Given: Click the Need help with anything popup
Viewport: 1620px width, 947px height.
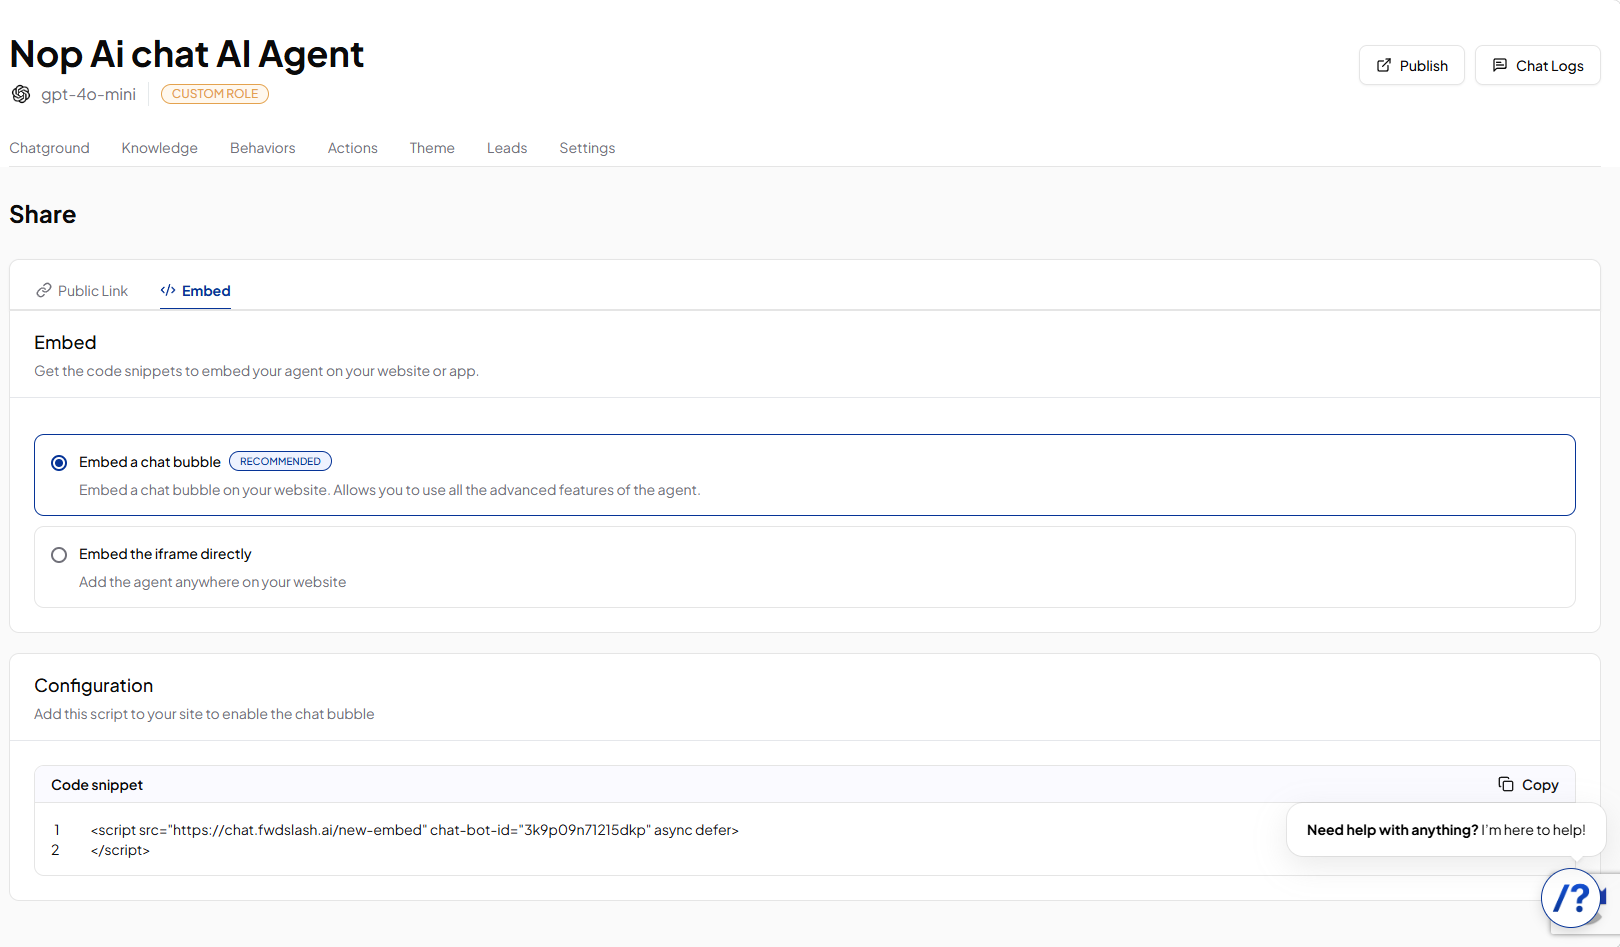Looking at the screenshot, I should [x=1446, y=829].
